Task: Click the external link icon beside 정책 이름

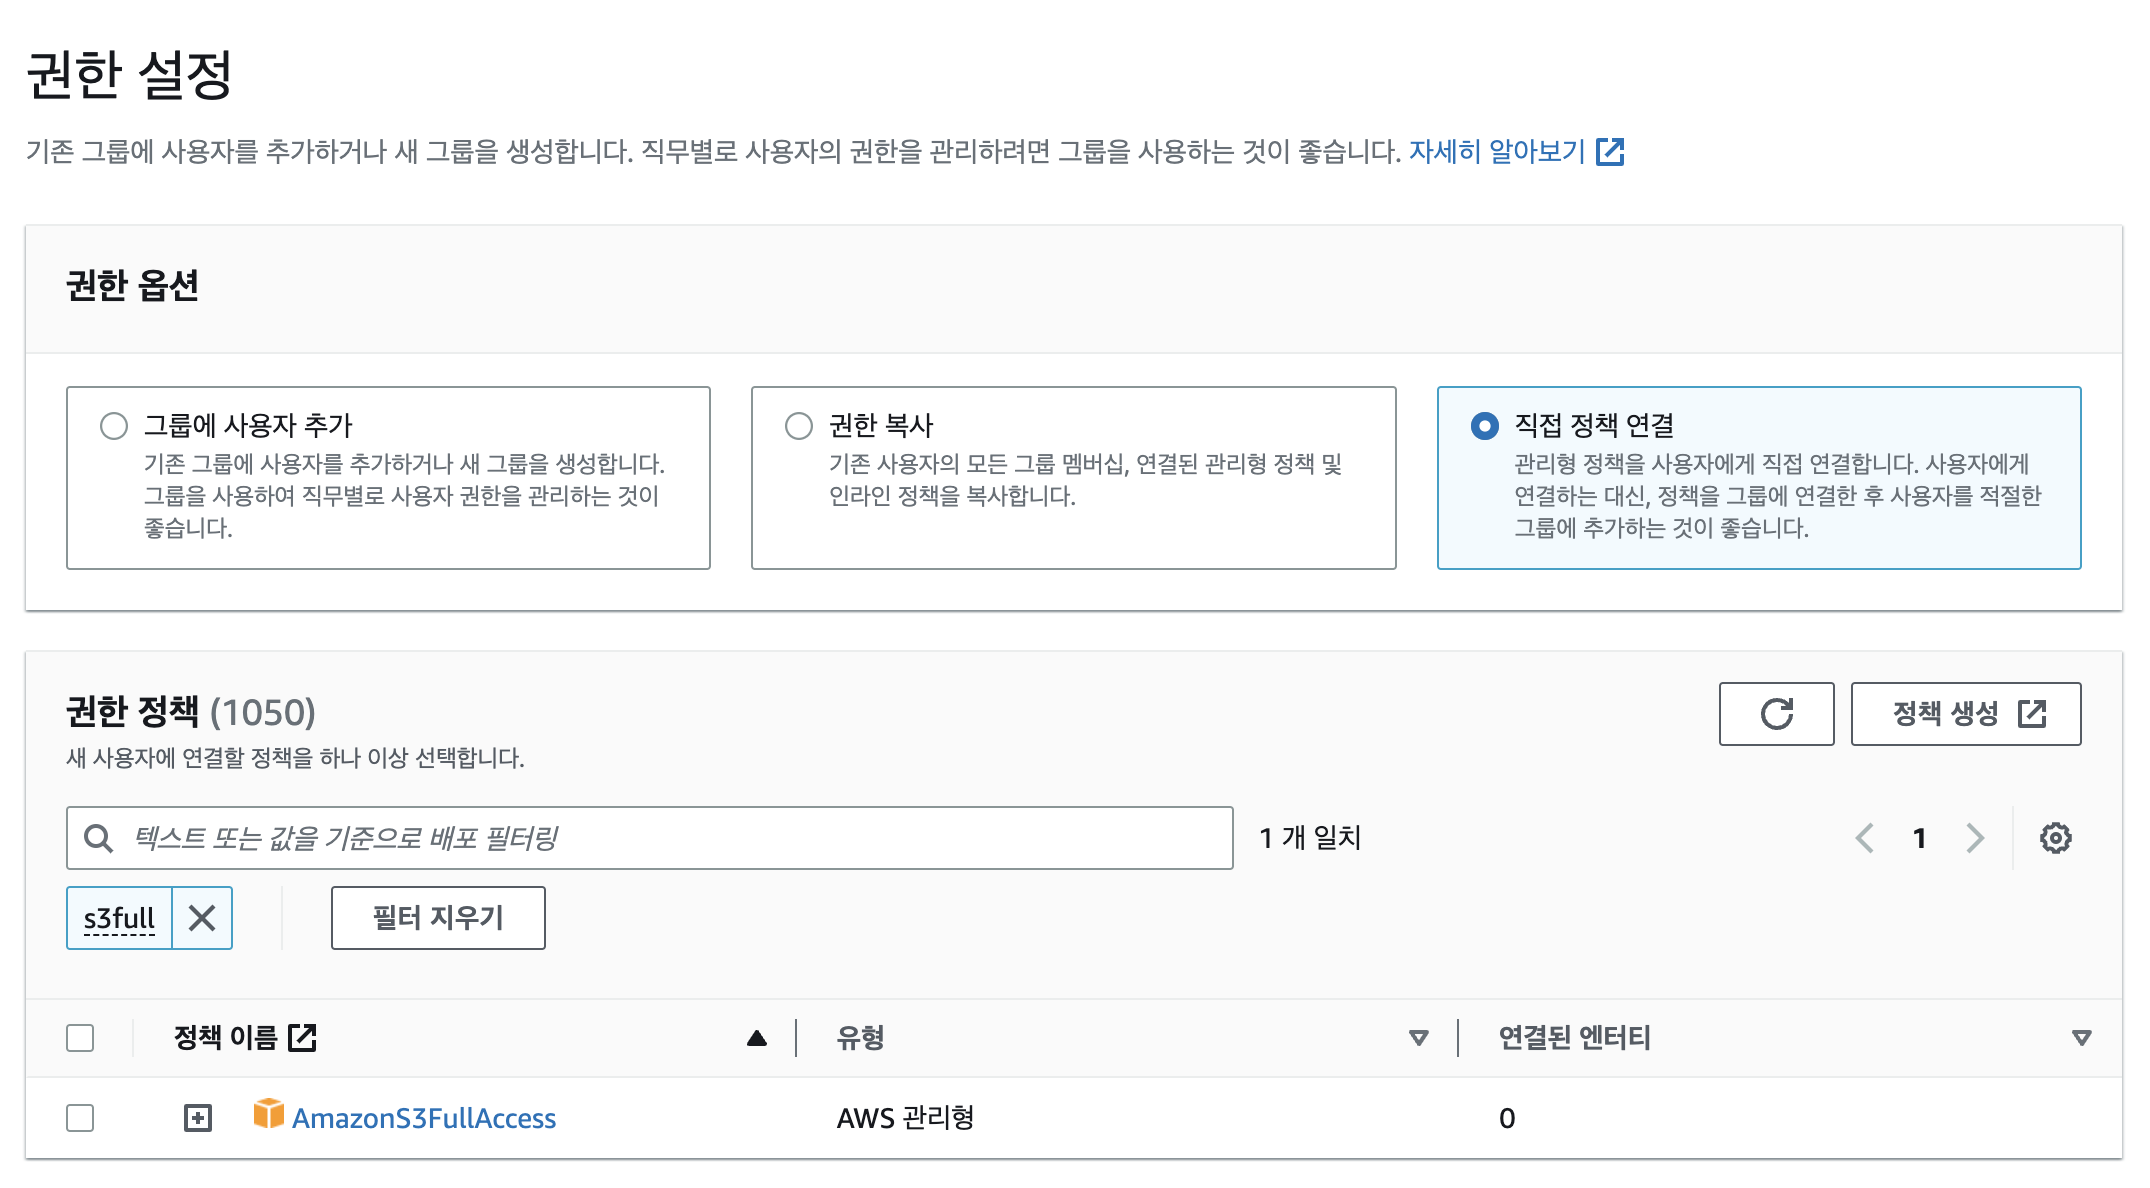Action: pyautogui.click(x=302, y=1038)
